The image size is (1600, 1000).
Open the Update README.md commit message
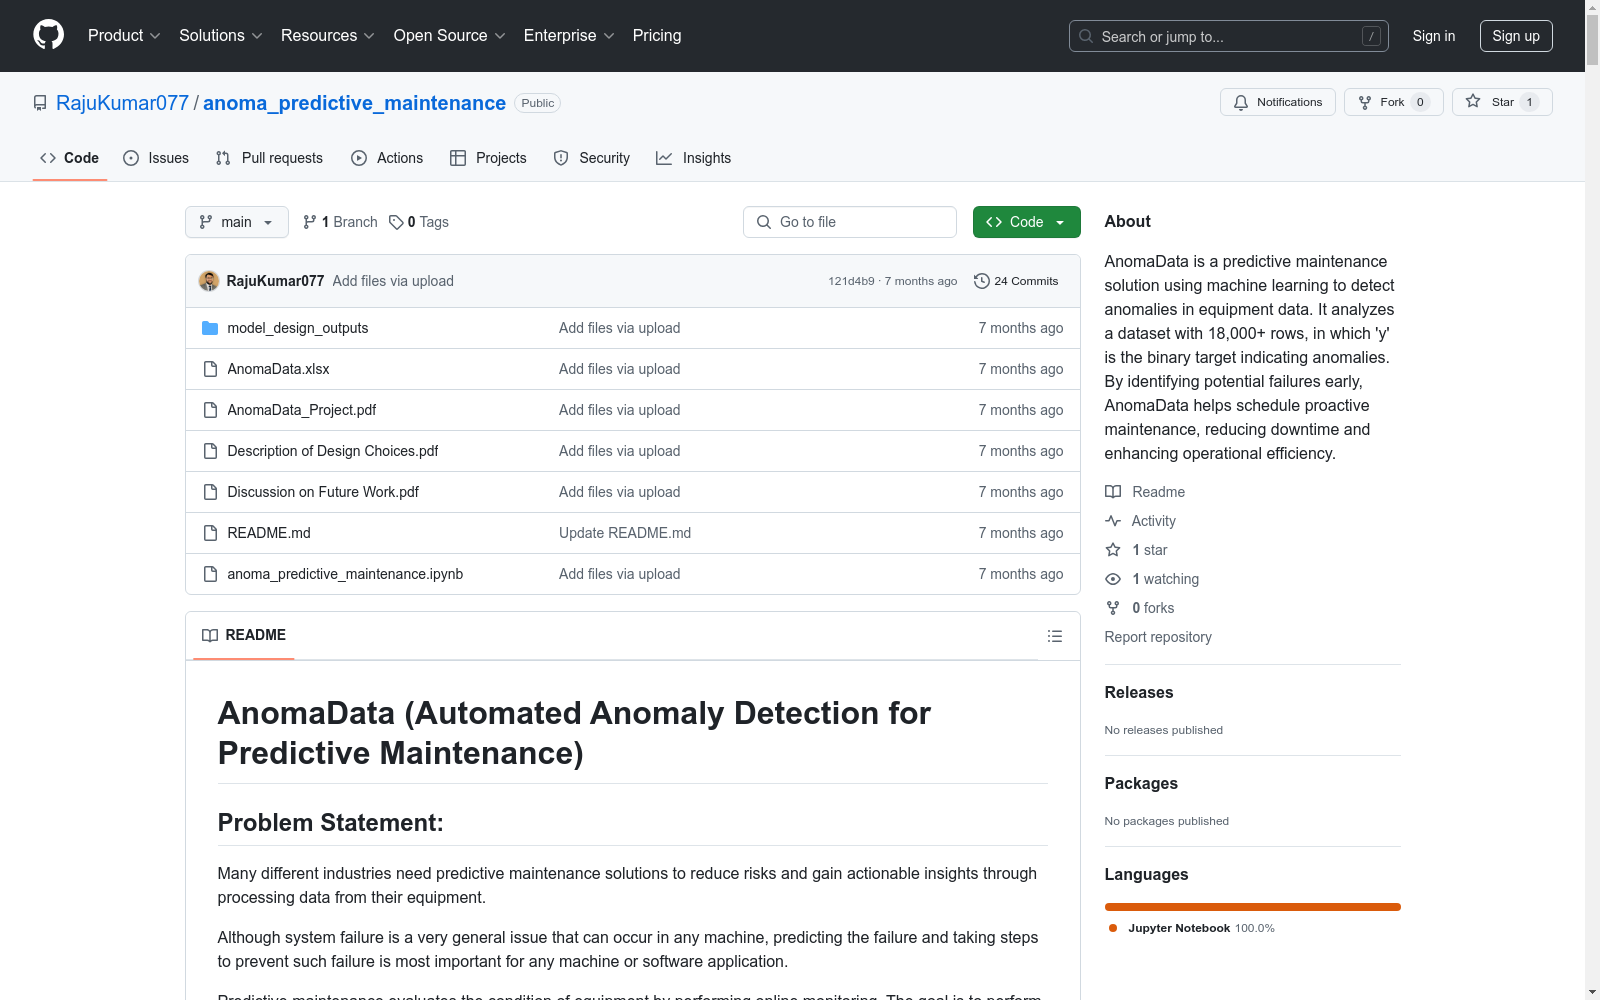tap(625, 533)
